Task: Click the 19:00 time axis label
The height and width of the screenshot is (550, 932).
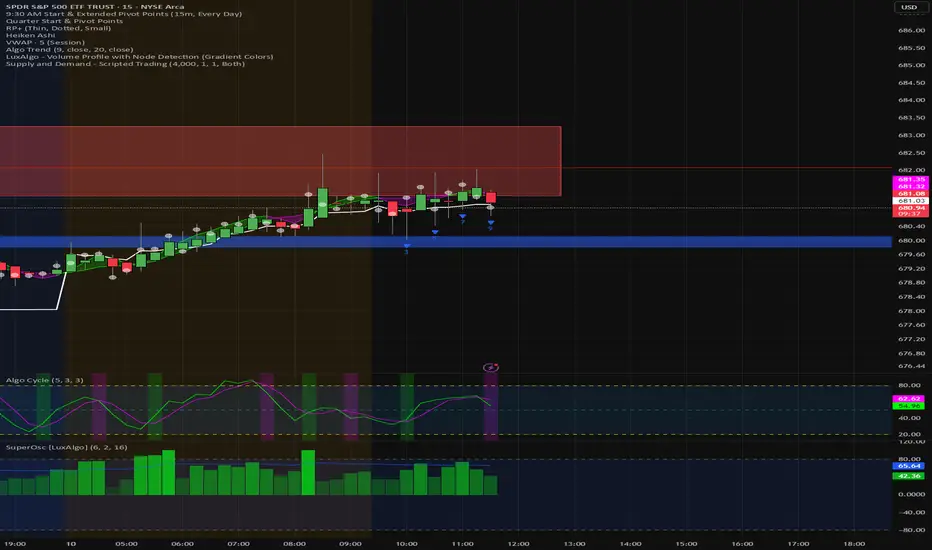Action: click(x=15, y=543)
